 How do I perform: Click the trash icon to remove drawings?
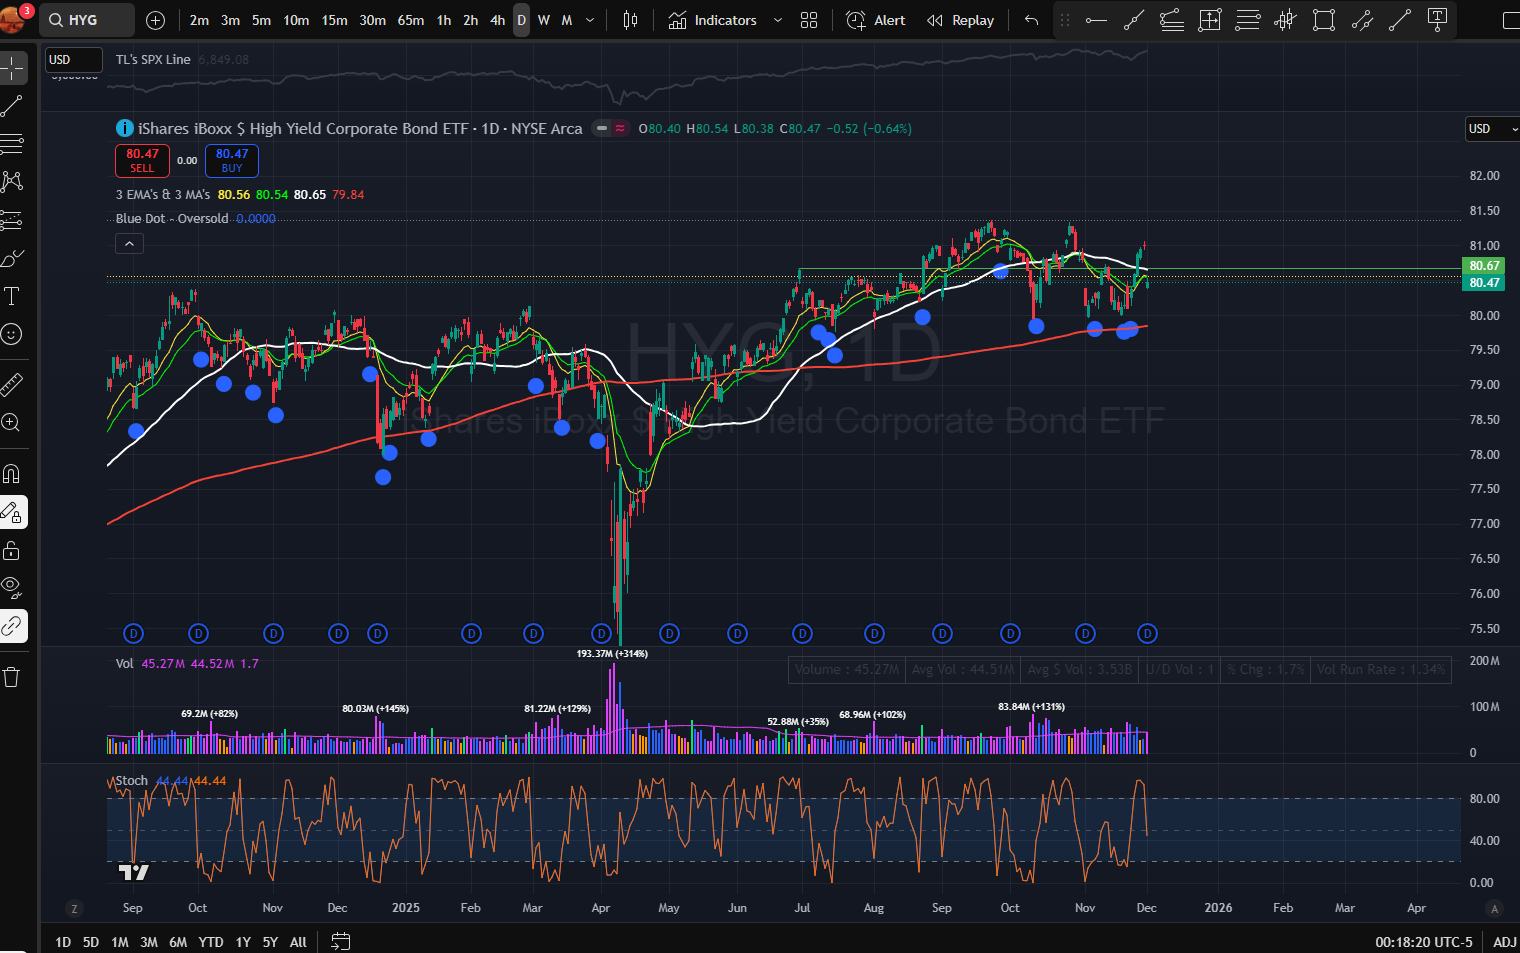click(12, 677)
